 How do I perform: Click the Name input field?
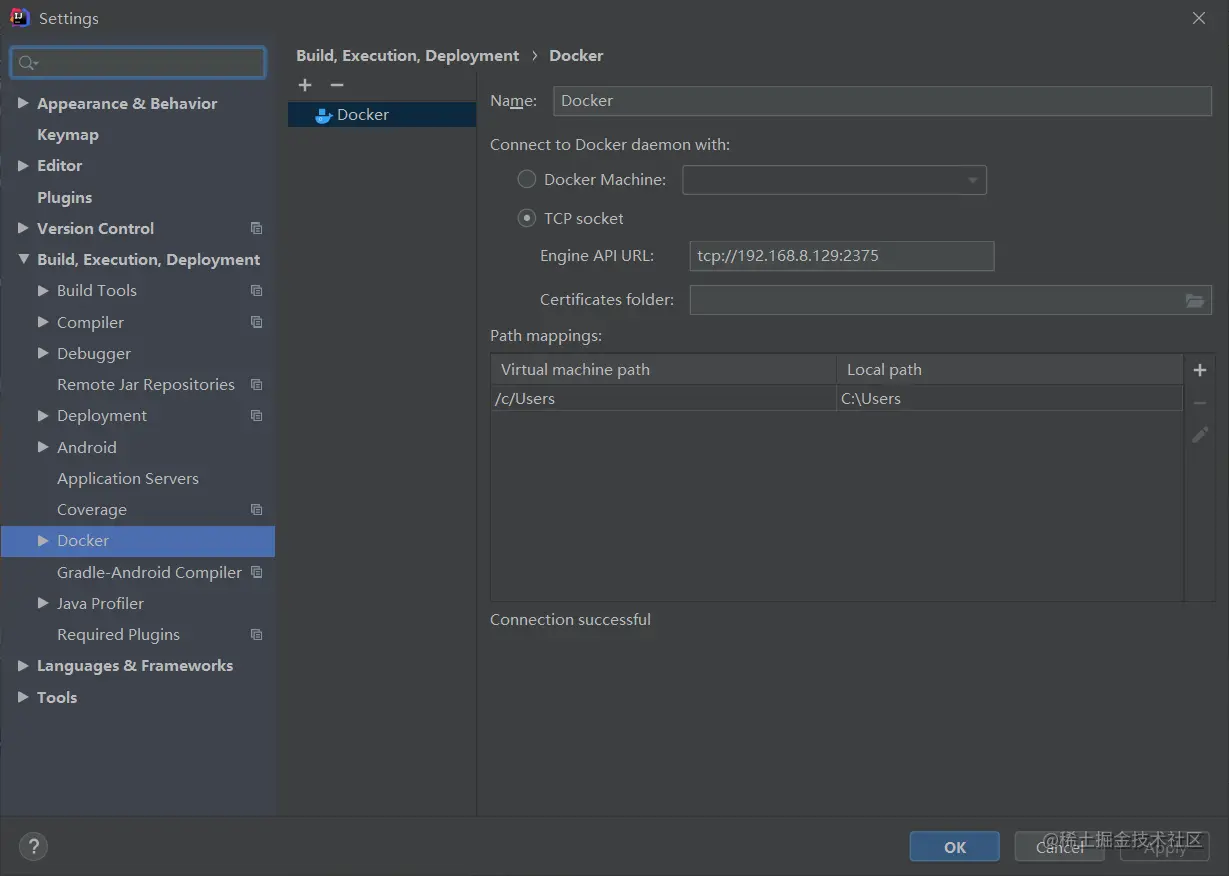point(882,101)
